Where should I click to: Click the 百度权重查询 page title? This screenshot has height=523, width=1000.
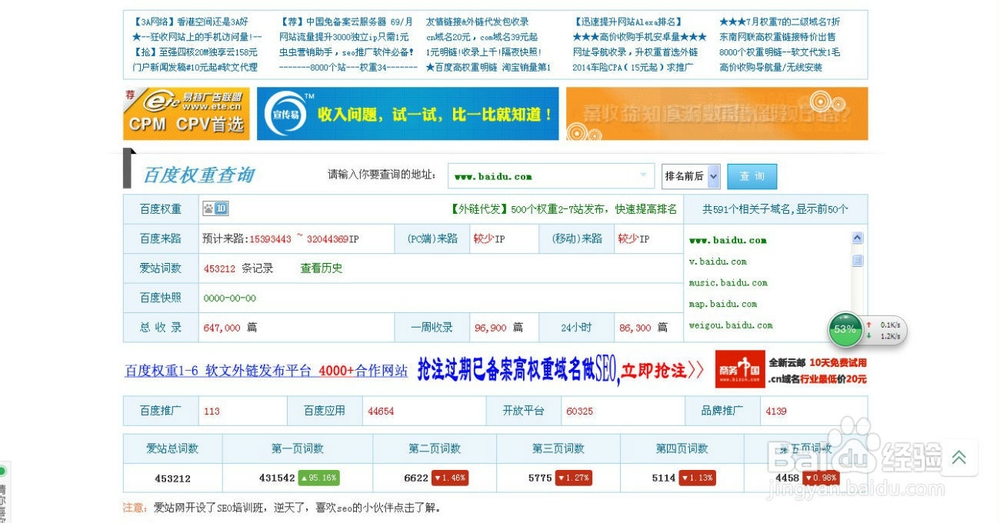pos(198,175)
